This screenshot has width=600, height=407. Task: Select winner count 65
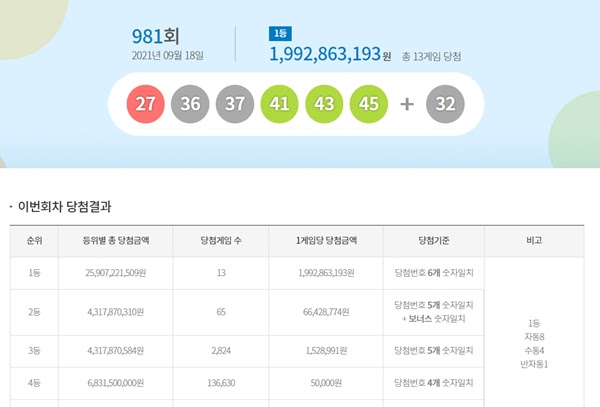coord(221,312)
